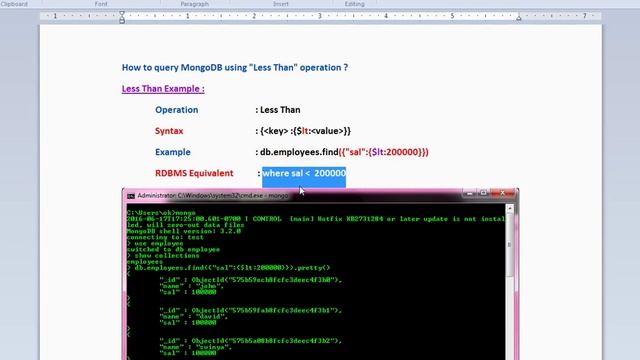Click 'db.employees.find' in the document example line
This screenshot has width=640, height=360.
299,152
